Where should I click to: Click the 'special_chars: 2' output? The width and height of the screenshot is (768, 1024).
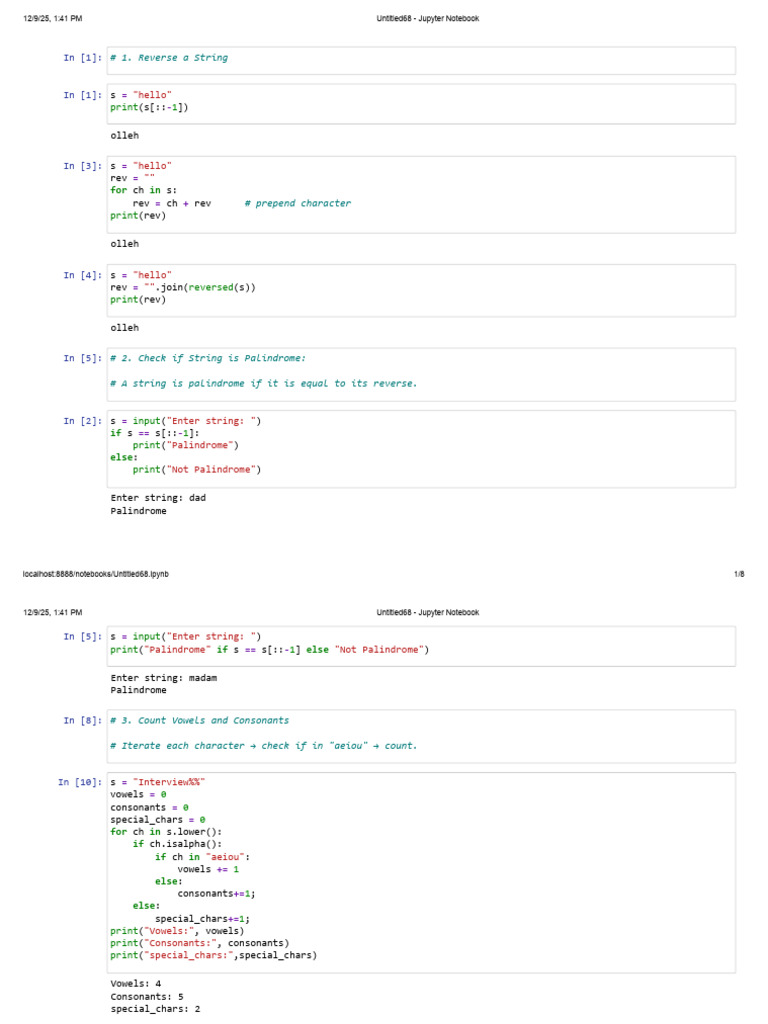pyautogui.click(x=155, y=1009)
